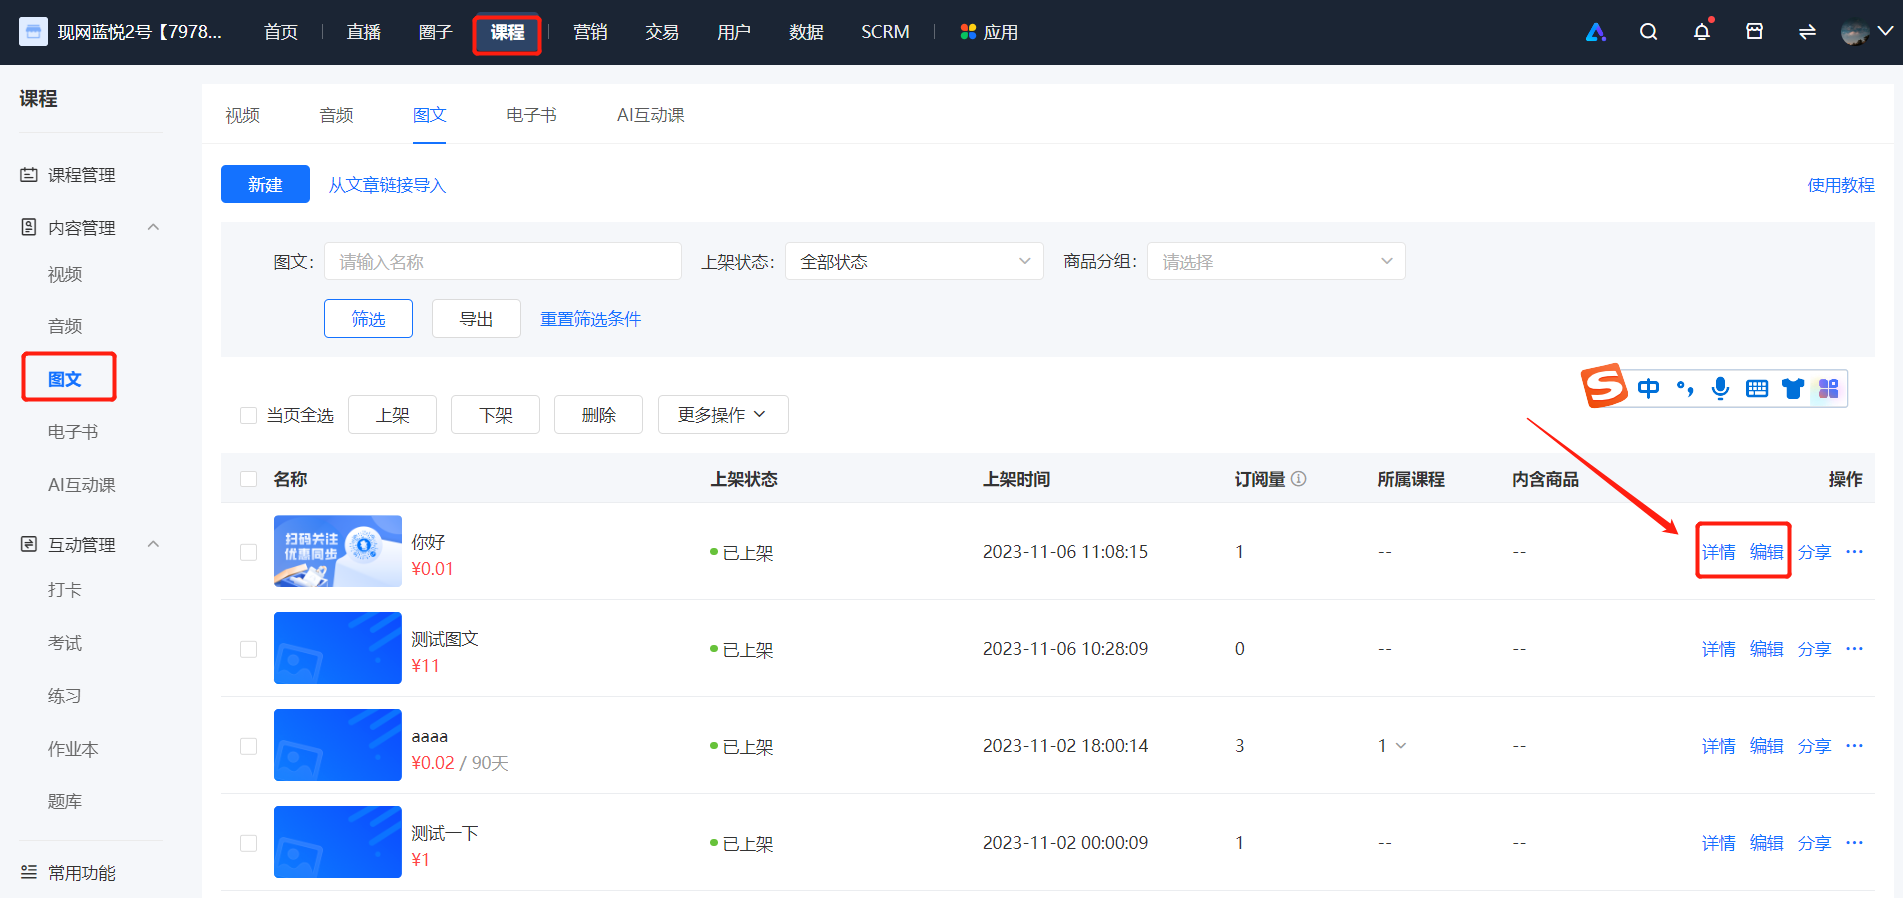Open more actions dots for 测试图文 row
Image resolution: width=1903 pixels, height=898 pixels.
point(1854,649)
